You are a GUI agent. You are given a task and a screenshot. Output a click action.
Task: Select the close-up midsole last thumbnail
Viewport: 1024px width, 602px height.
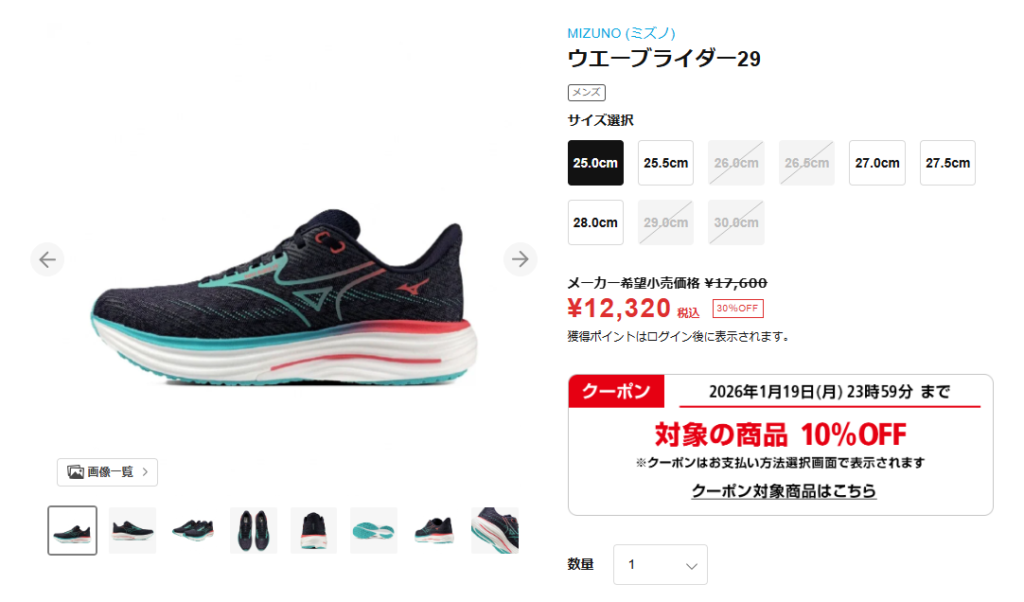coord(495,530)
